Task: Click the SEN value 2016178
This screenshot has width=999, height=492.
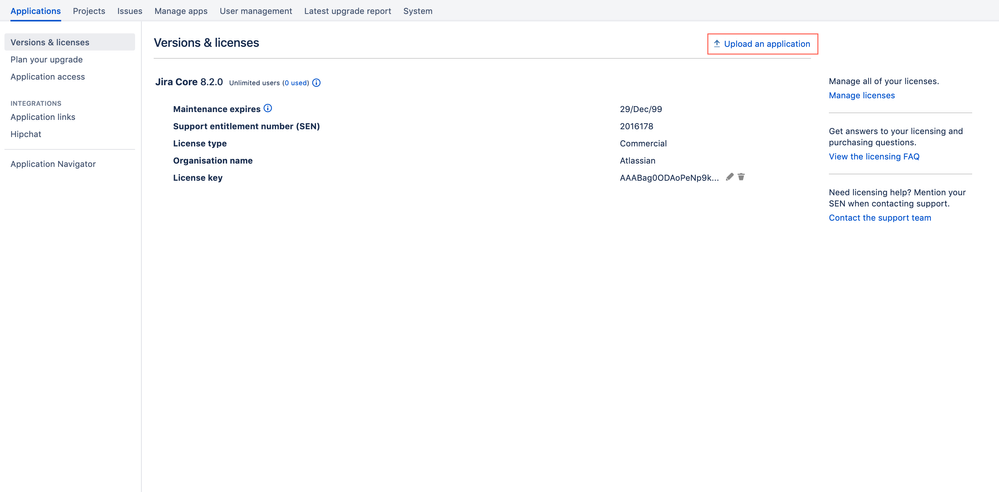Action: coord(636,126)
